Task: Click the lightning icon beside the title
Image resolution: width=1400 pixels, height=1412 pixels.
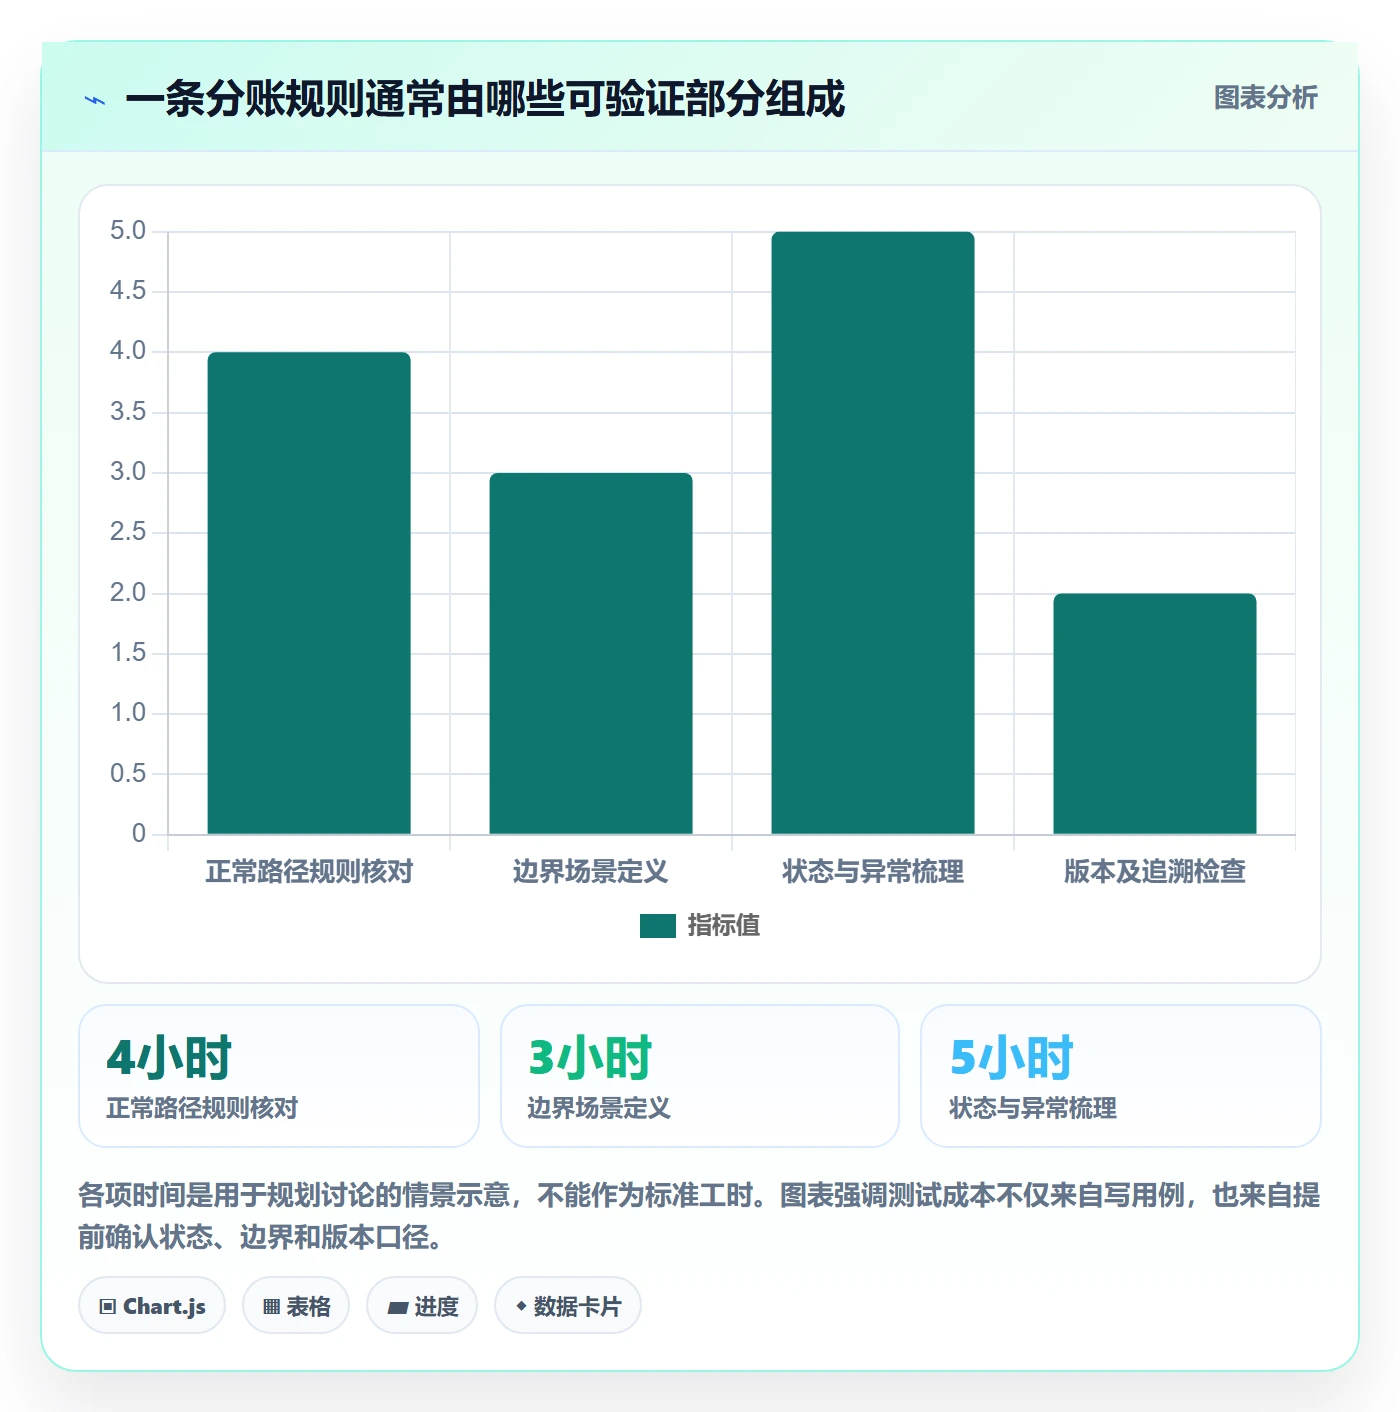Action: pos(95,100)
